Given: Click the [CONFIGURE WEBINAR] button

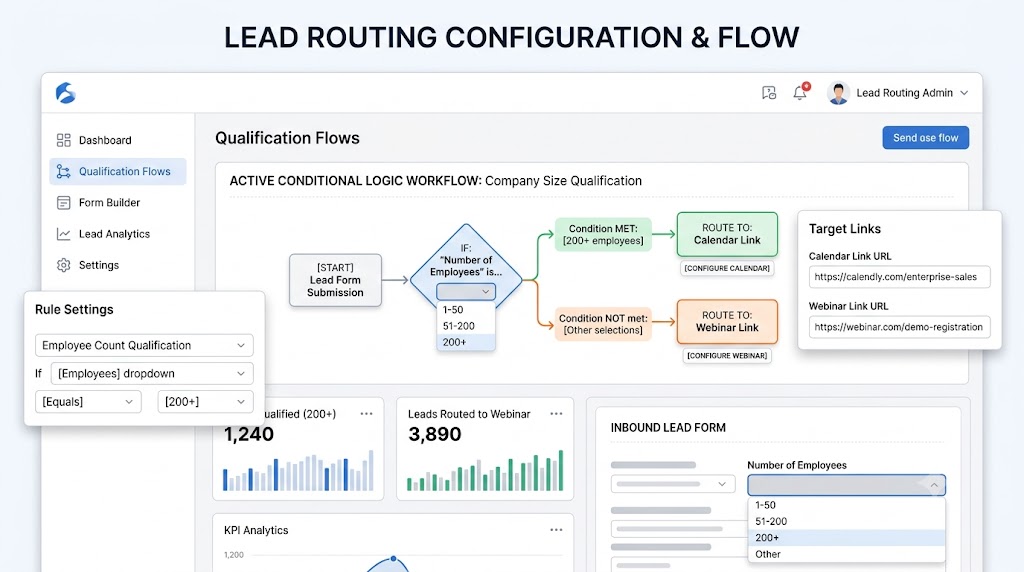Looking at the screenshot, I should [727, 355].
